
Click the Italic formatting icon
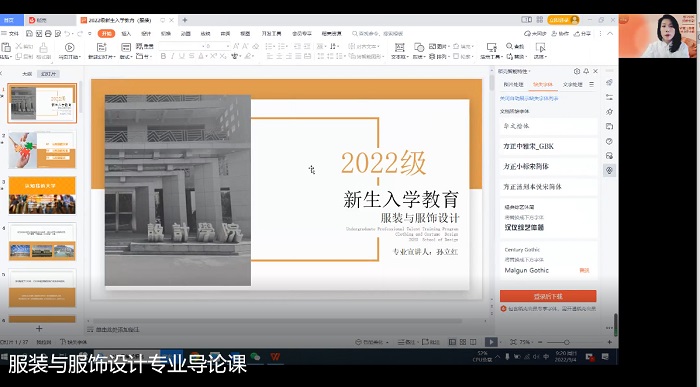click(x=172, y=56)
